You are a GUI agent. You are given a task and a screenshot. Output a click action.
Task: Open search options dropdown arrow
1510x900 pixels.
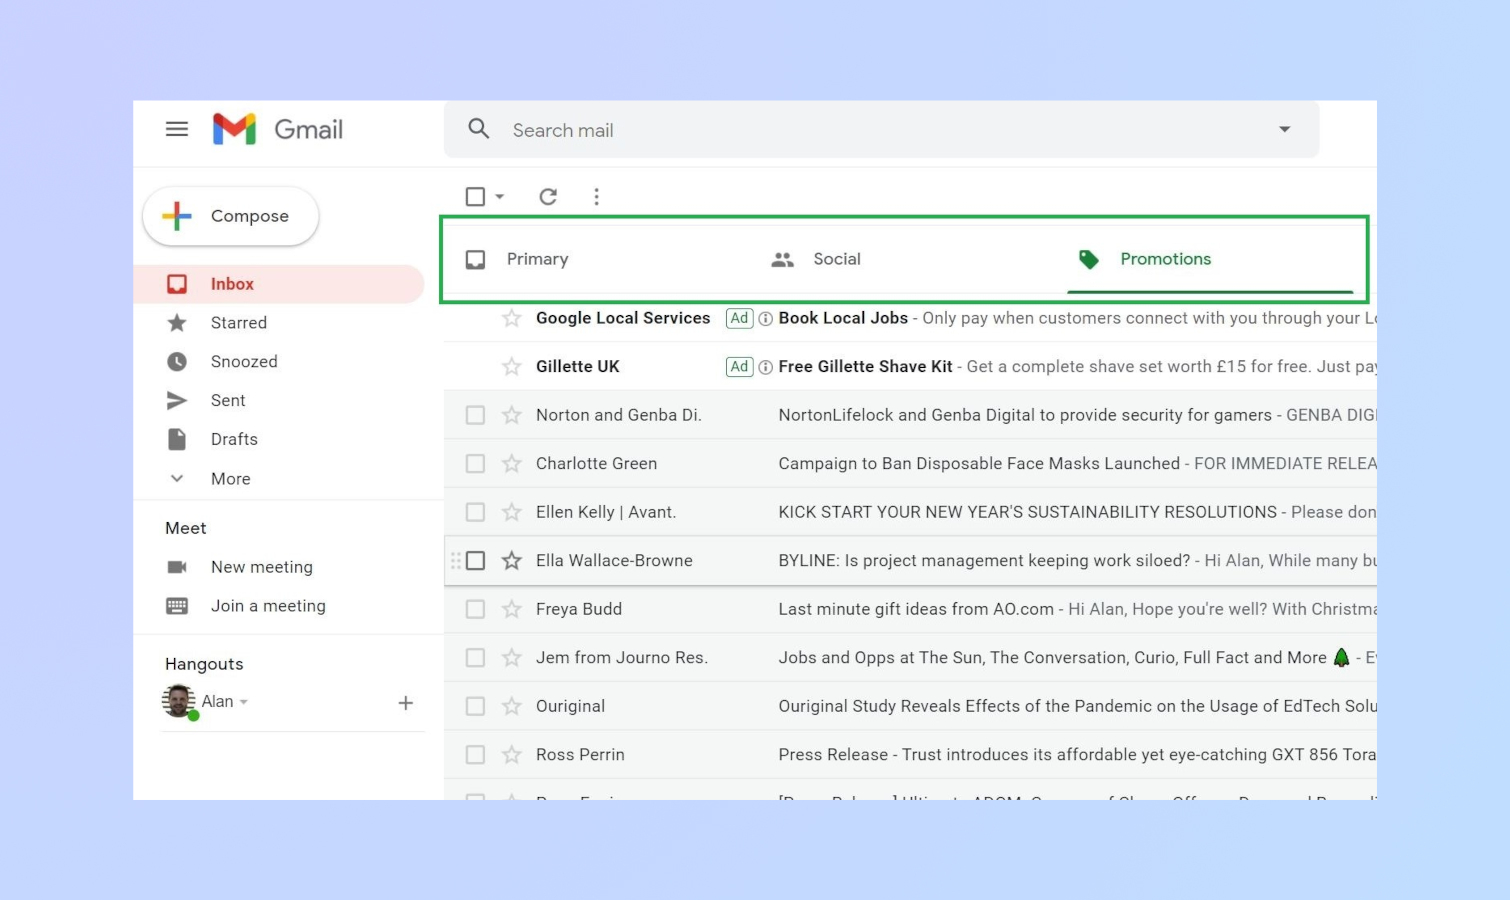tap(1285, 129)
